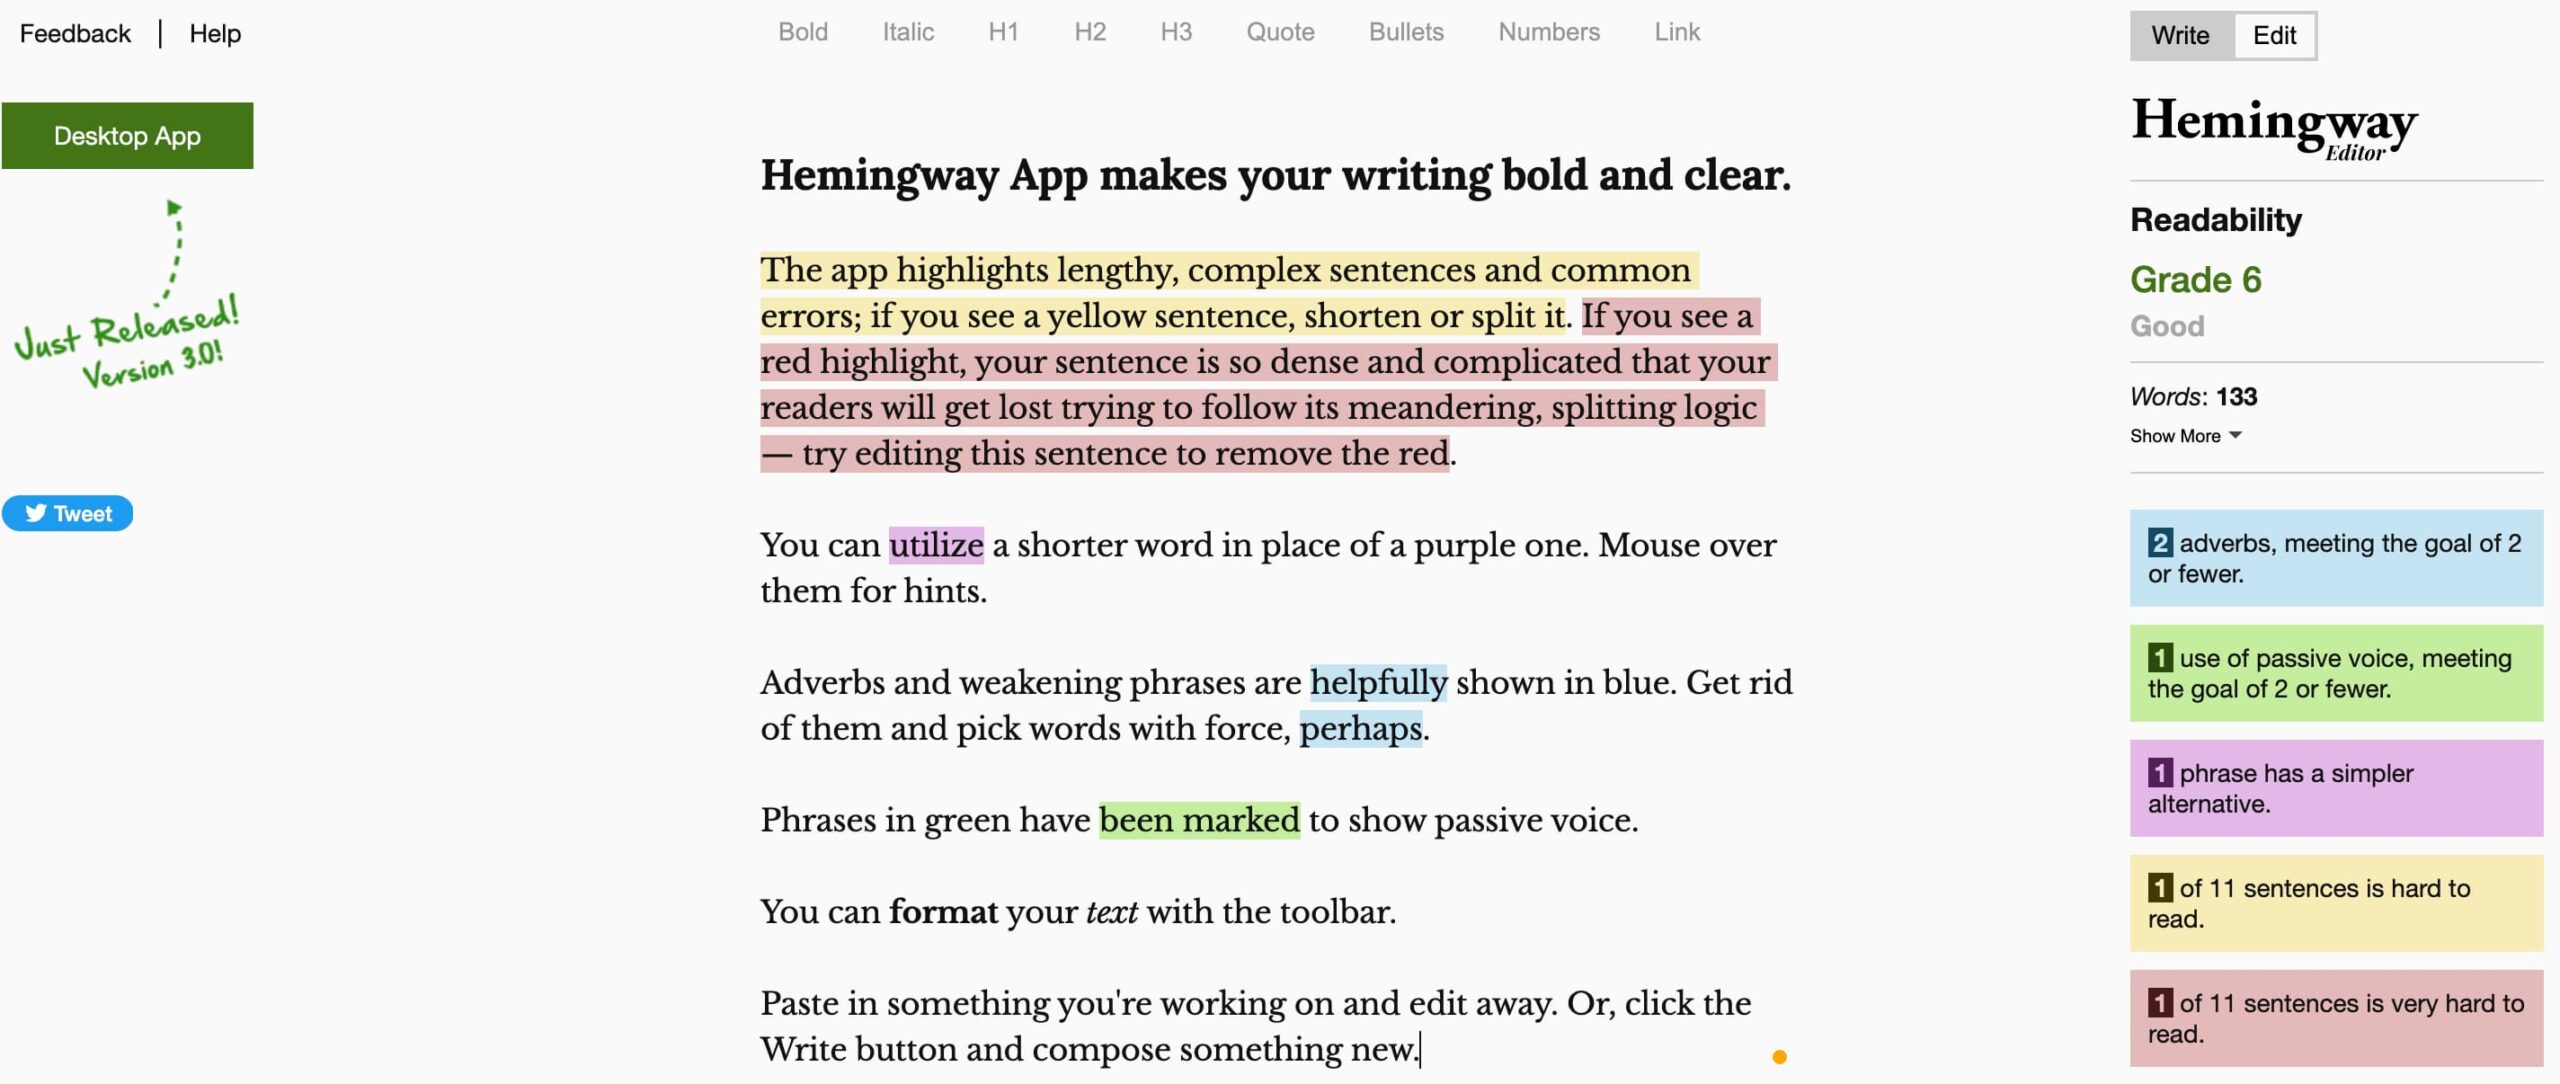Click the Quote formatting icon
Viewport: 2560px width, 1084px height.
click(1278, 31)
